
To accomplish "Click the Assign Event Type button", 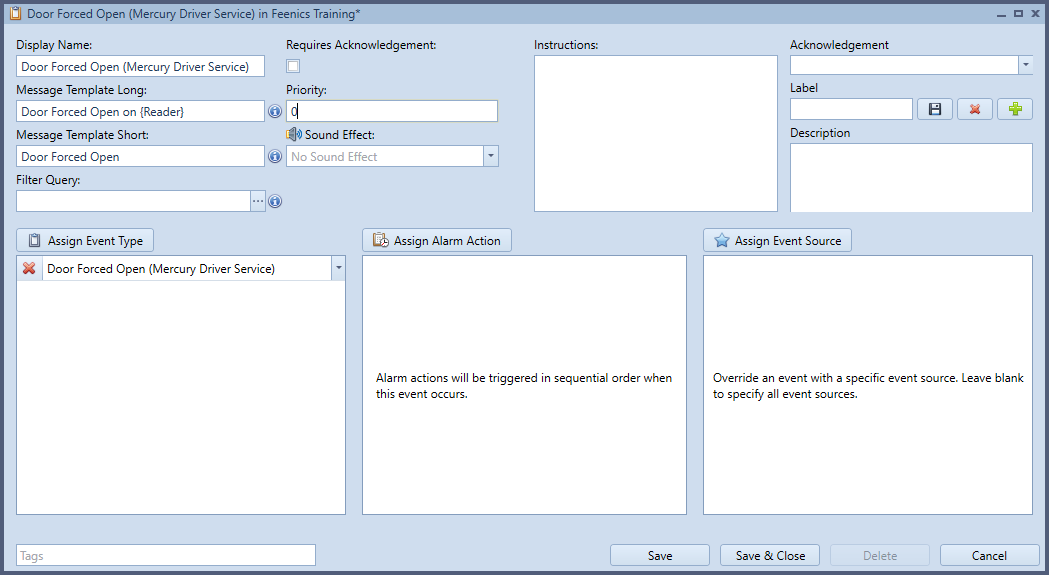I will click(85, 240).
